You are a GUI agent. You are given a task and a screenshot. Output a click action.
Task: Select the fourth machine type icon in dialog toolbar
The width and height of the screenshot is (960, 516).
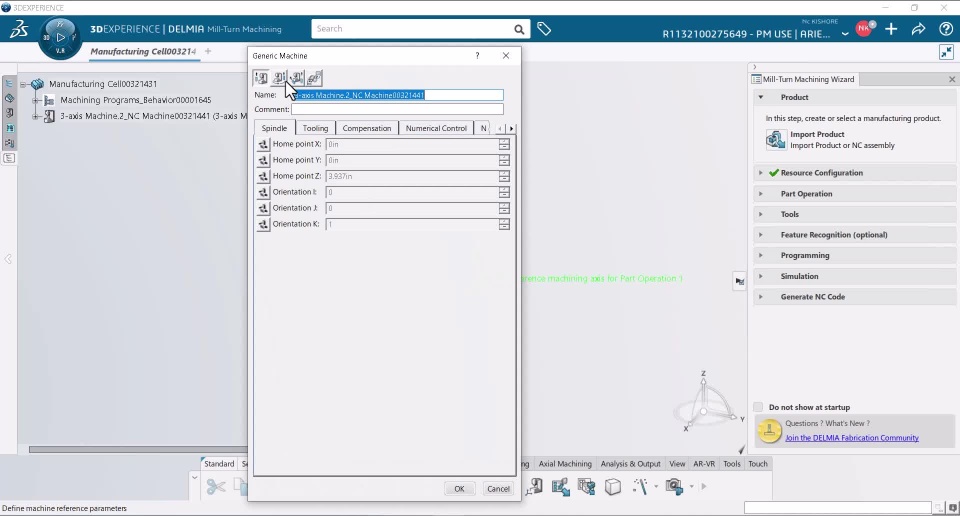tap(315, 78)
